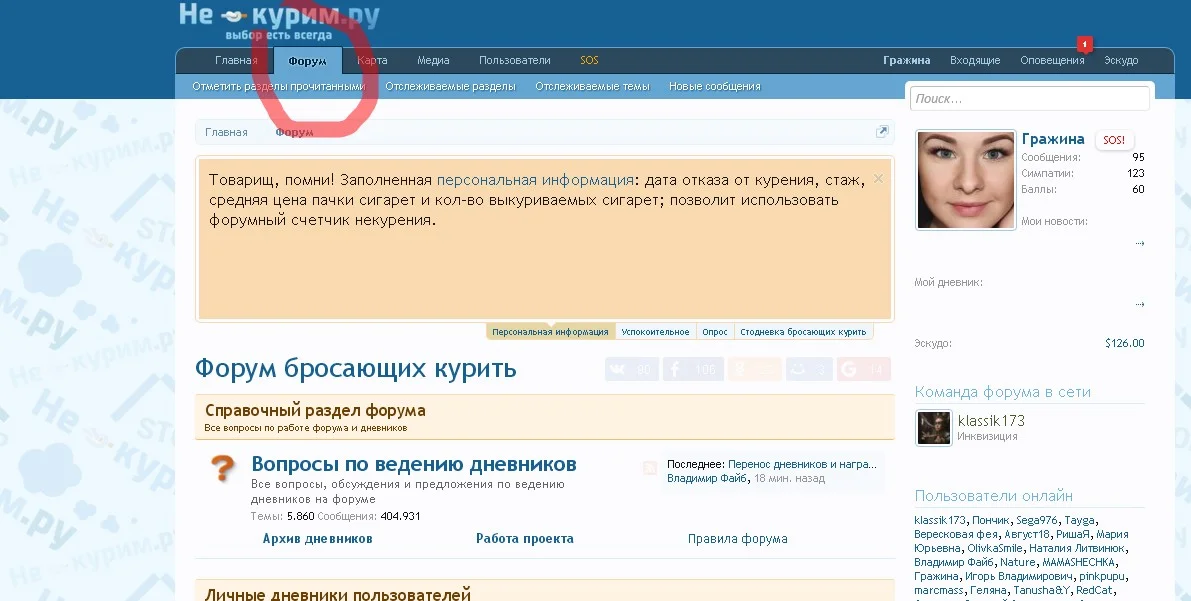
Task: Go to Главная navigation tab
Action: pos(236,60)
